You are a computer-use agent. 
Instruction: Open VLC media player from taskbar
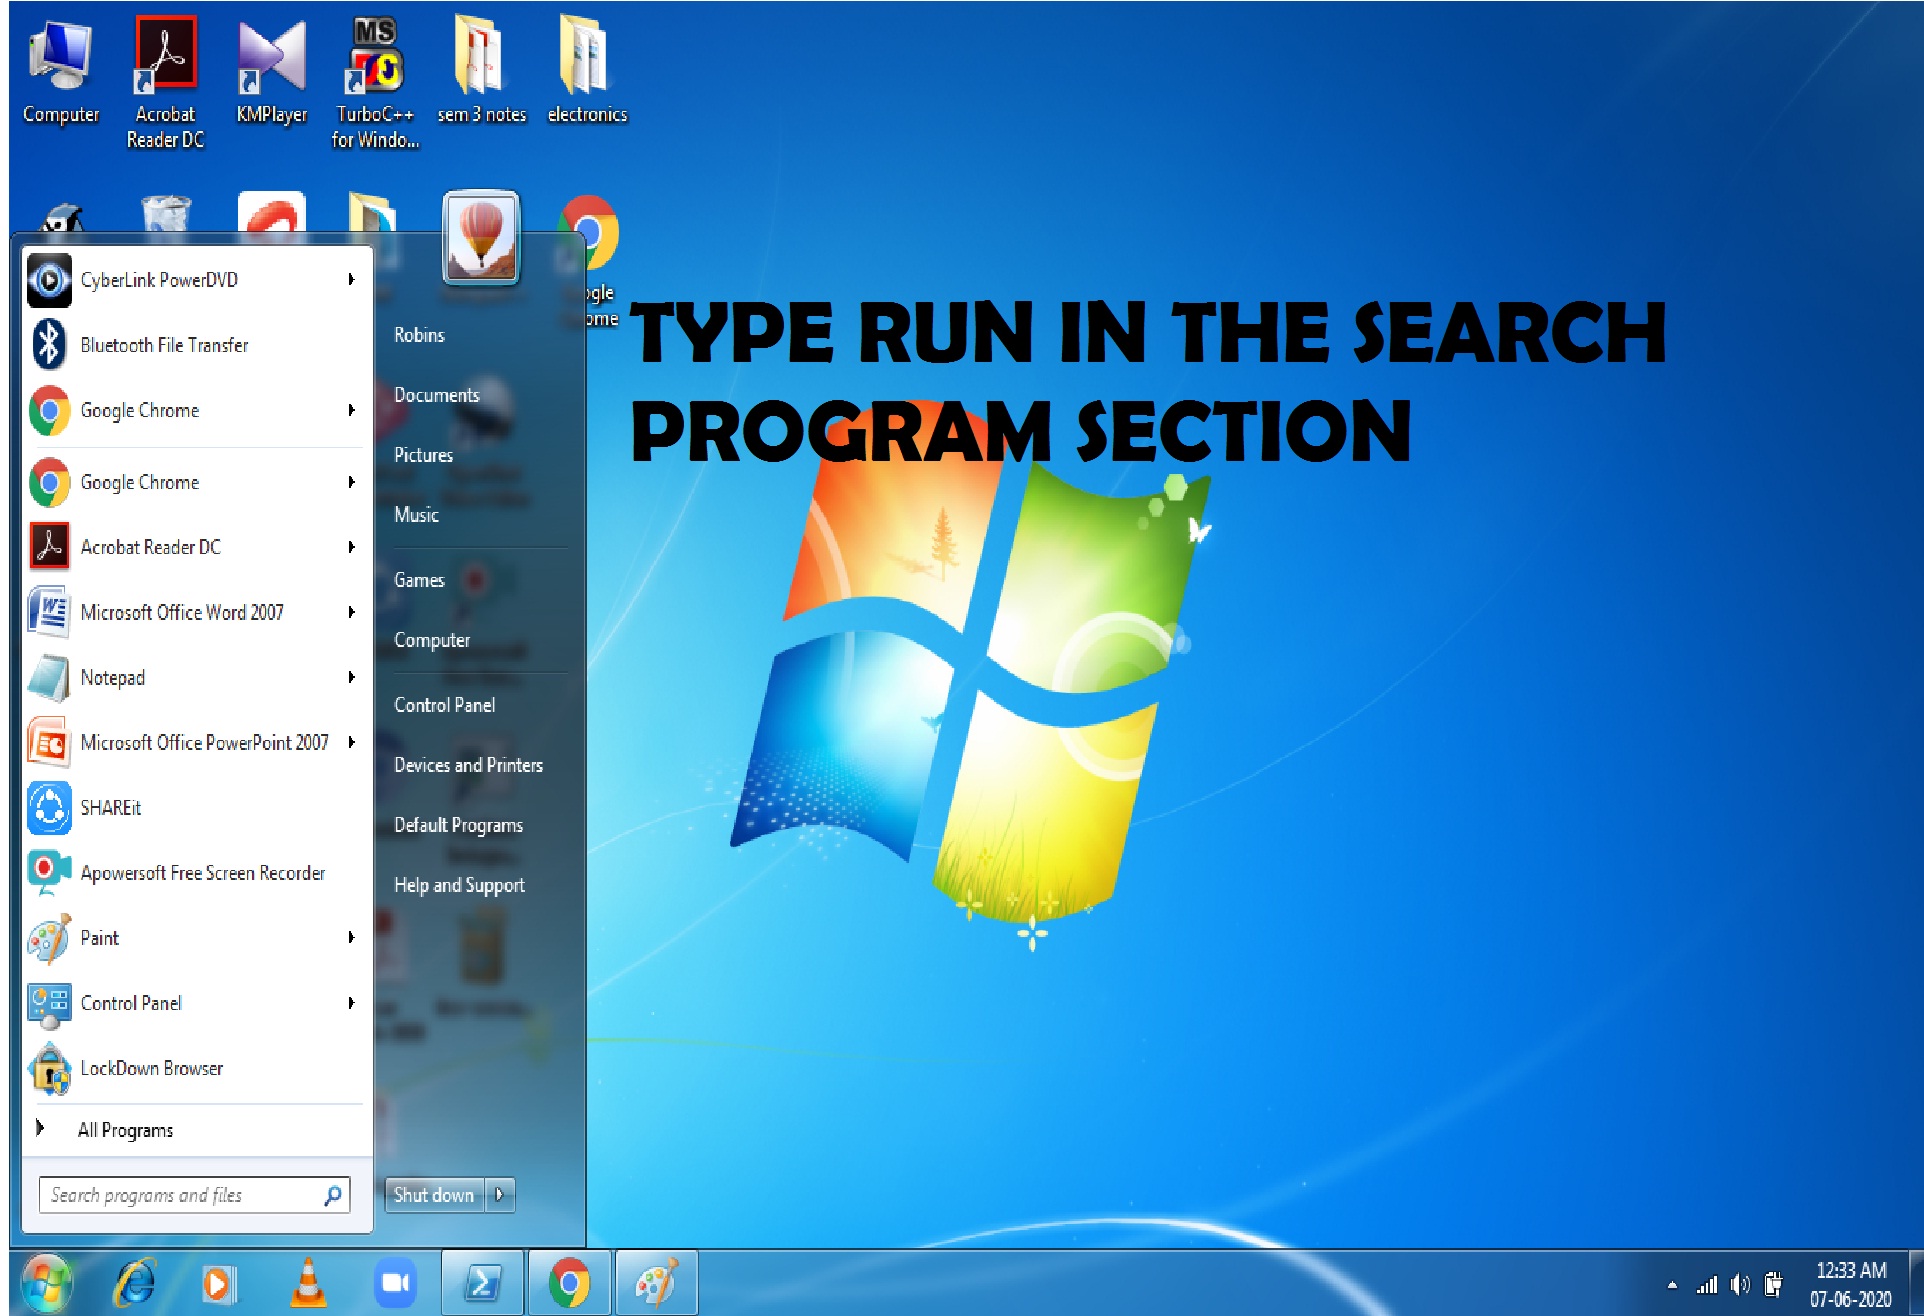pyautogui.click(x=308, y=1283)
